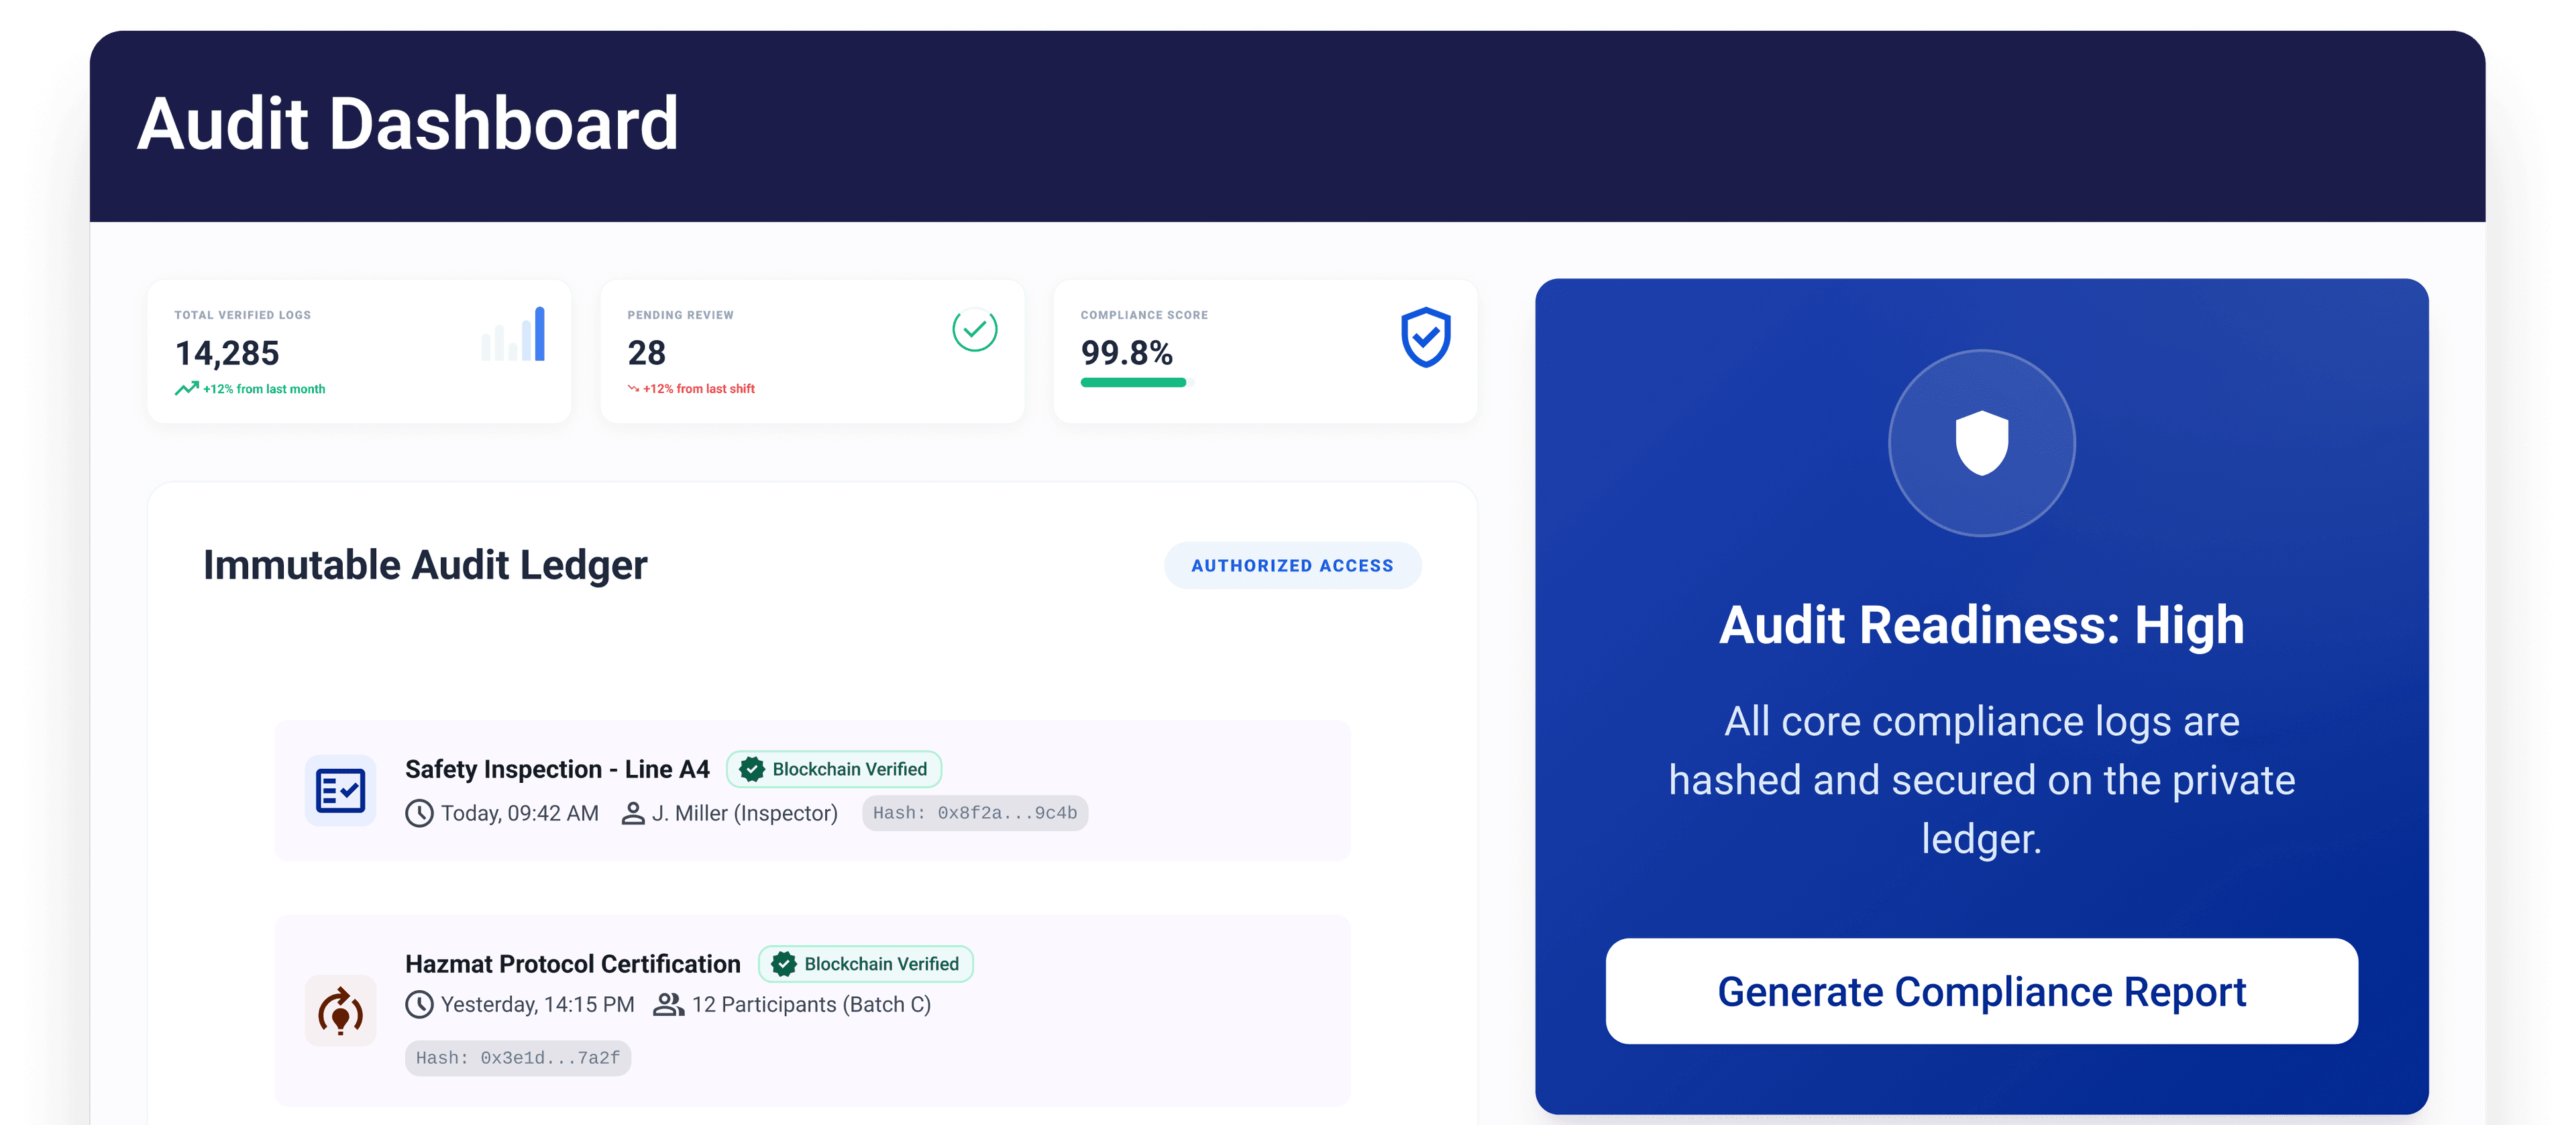This screenshot has height=1125, width=2576.
Task: Click the pending review count 28
Action: click(x=646, y=353)
